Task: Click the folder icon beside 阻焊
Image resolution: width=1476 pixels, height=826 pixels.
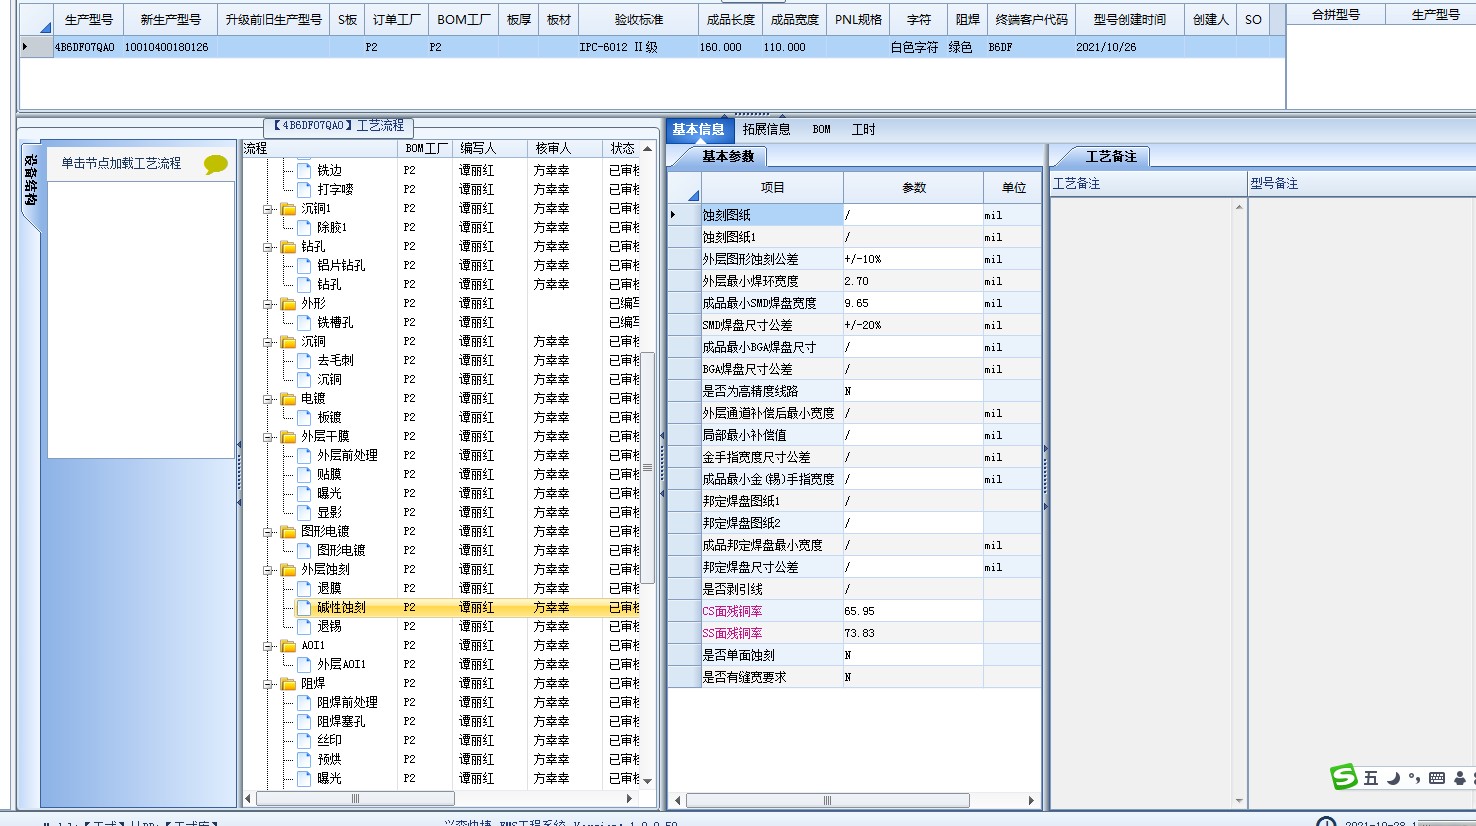Action: 288,684
